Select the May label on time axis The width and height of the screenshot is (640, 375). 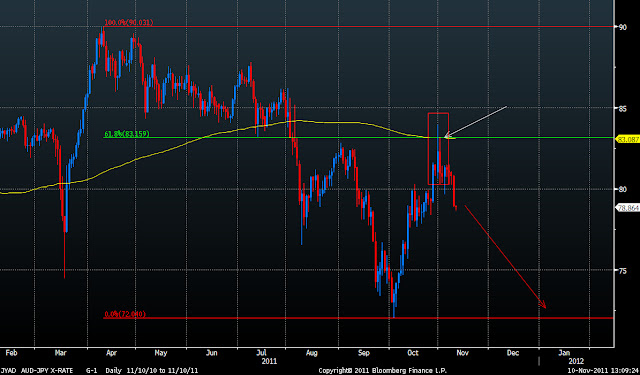(161, 352)
